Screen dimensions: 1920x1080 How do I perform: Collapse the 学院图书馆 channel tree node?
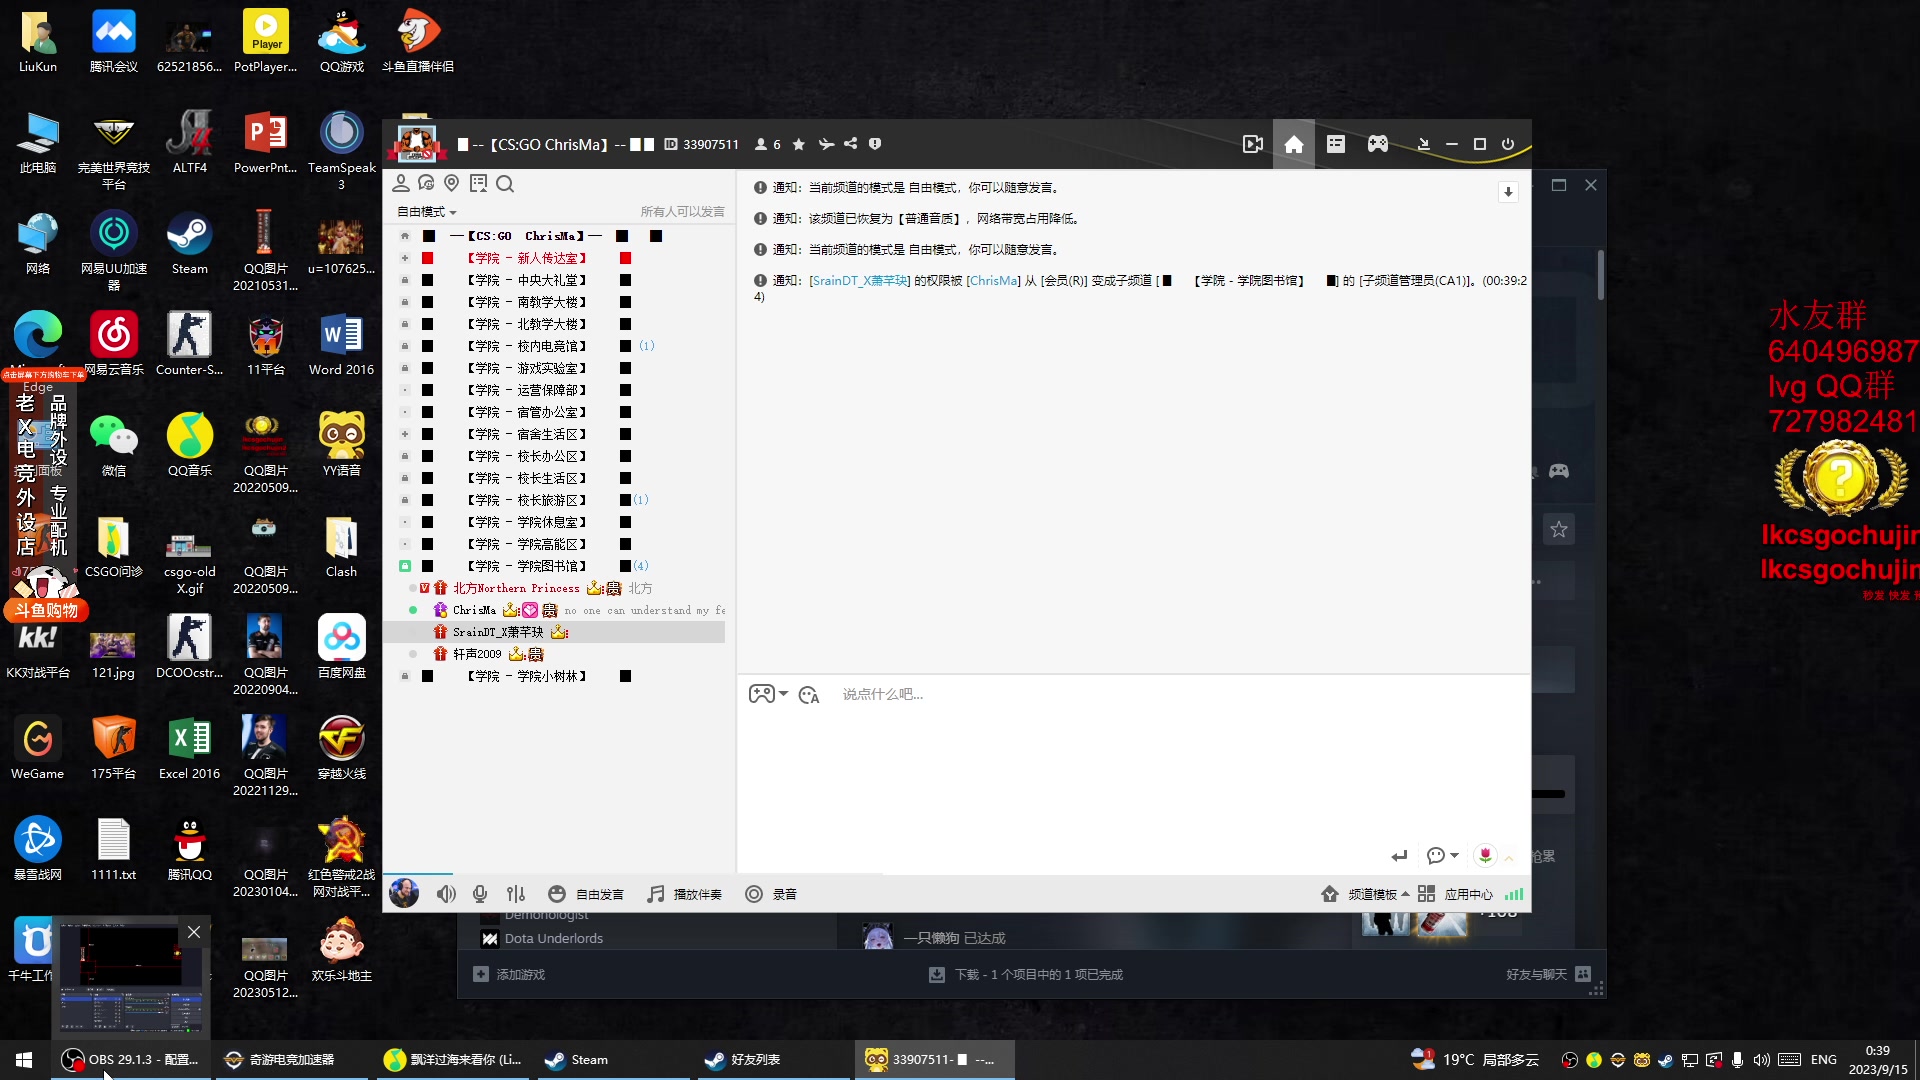405,566
